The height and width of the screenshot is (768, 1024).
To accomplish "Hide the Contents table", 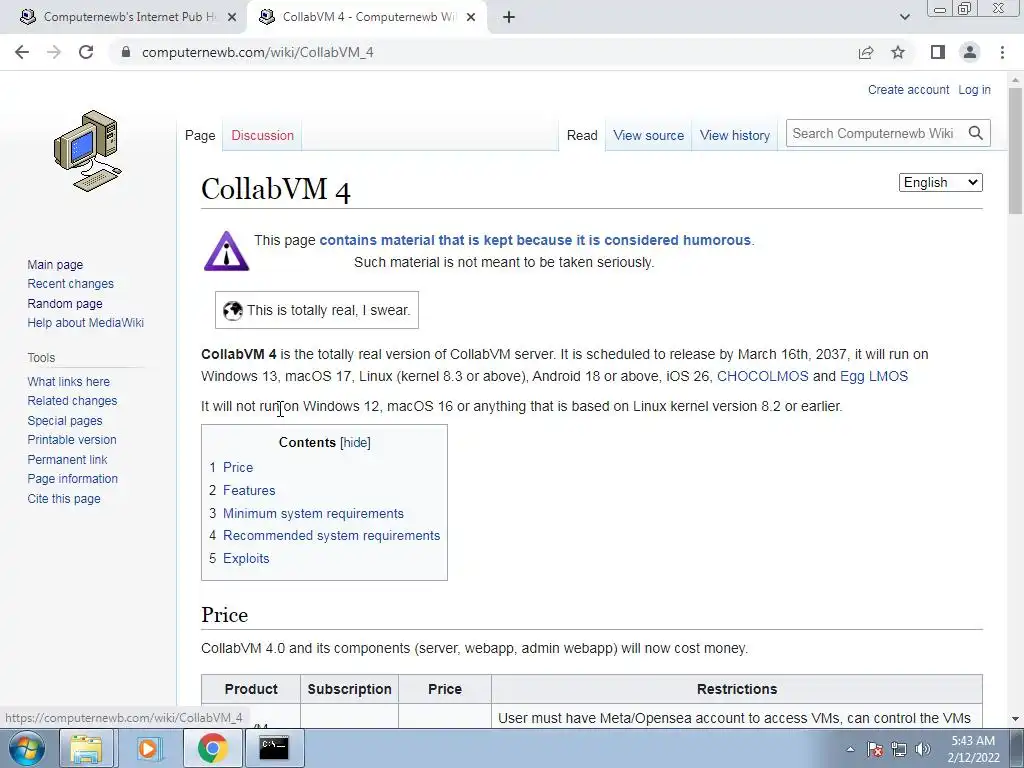I will coord(355,442).
